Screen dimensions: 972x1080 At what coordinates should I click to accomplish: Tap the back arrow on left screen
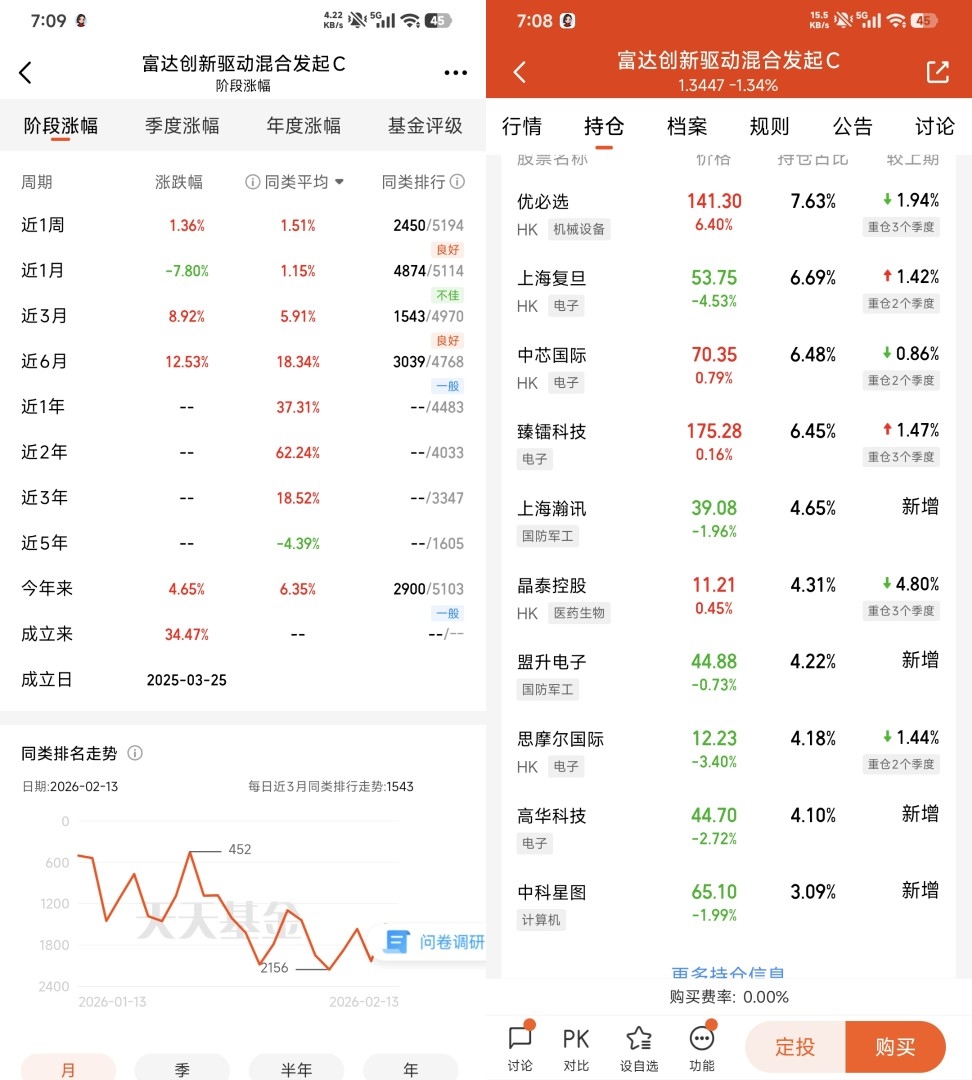(25, 72)
